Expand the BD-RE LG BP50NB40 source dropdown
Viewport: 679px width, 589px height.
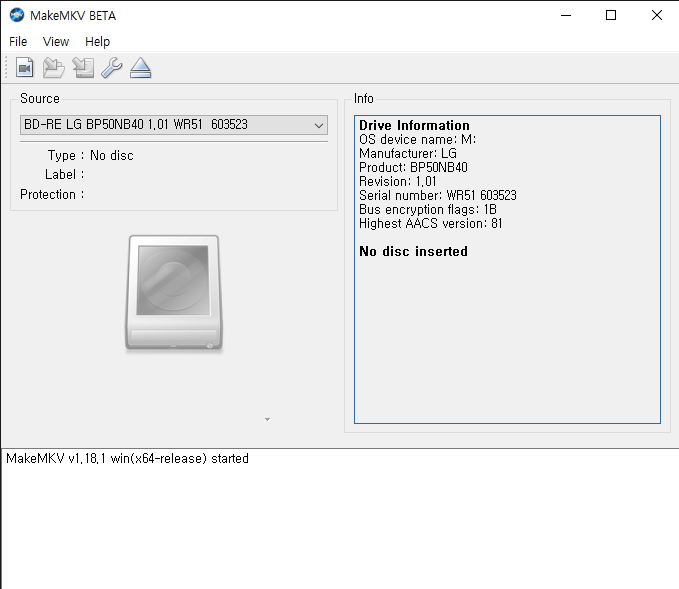coord(174,125)
